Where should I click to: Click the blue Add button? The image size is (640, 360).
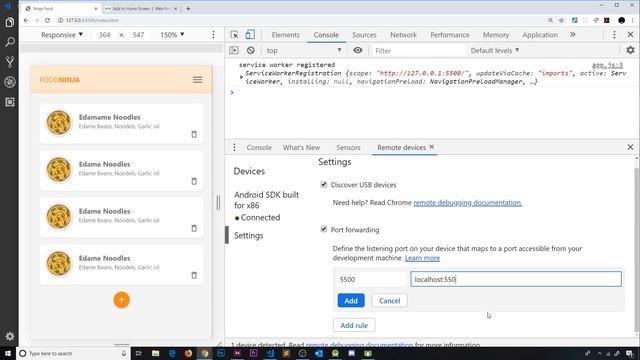pyautogui.click(x=351, y=300)
